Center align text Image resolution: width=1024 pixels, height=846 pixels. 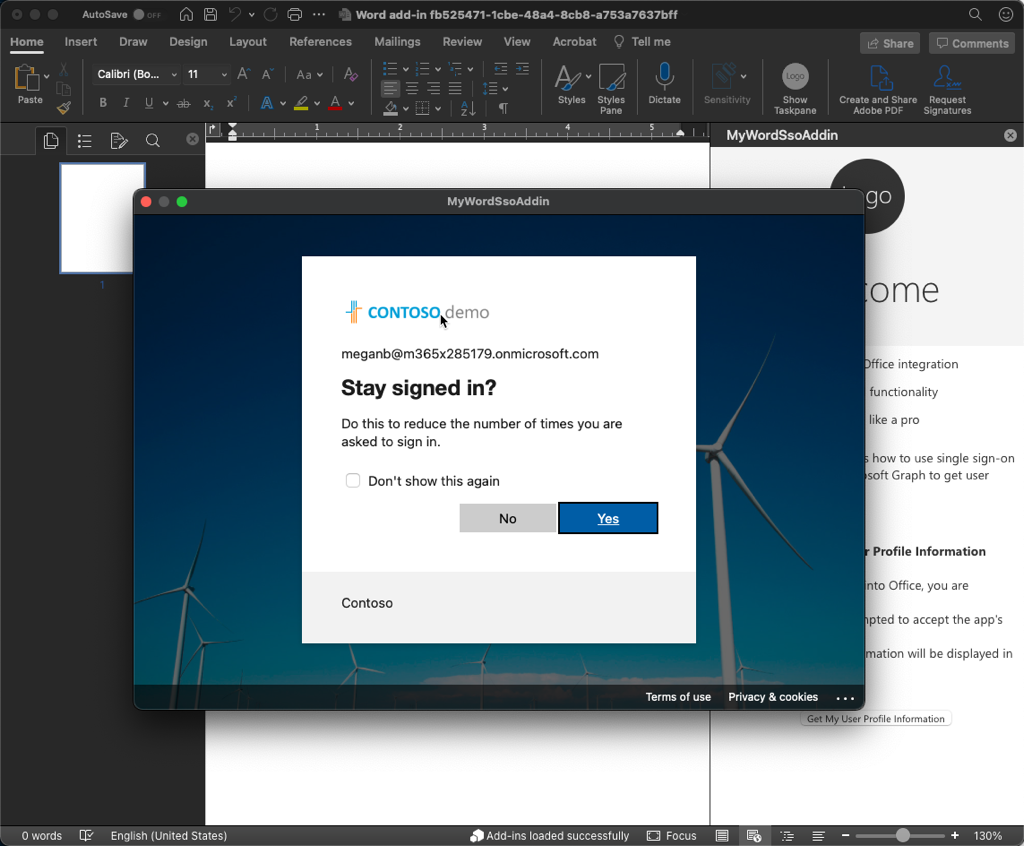pos(412,88)
